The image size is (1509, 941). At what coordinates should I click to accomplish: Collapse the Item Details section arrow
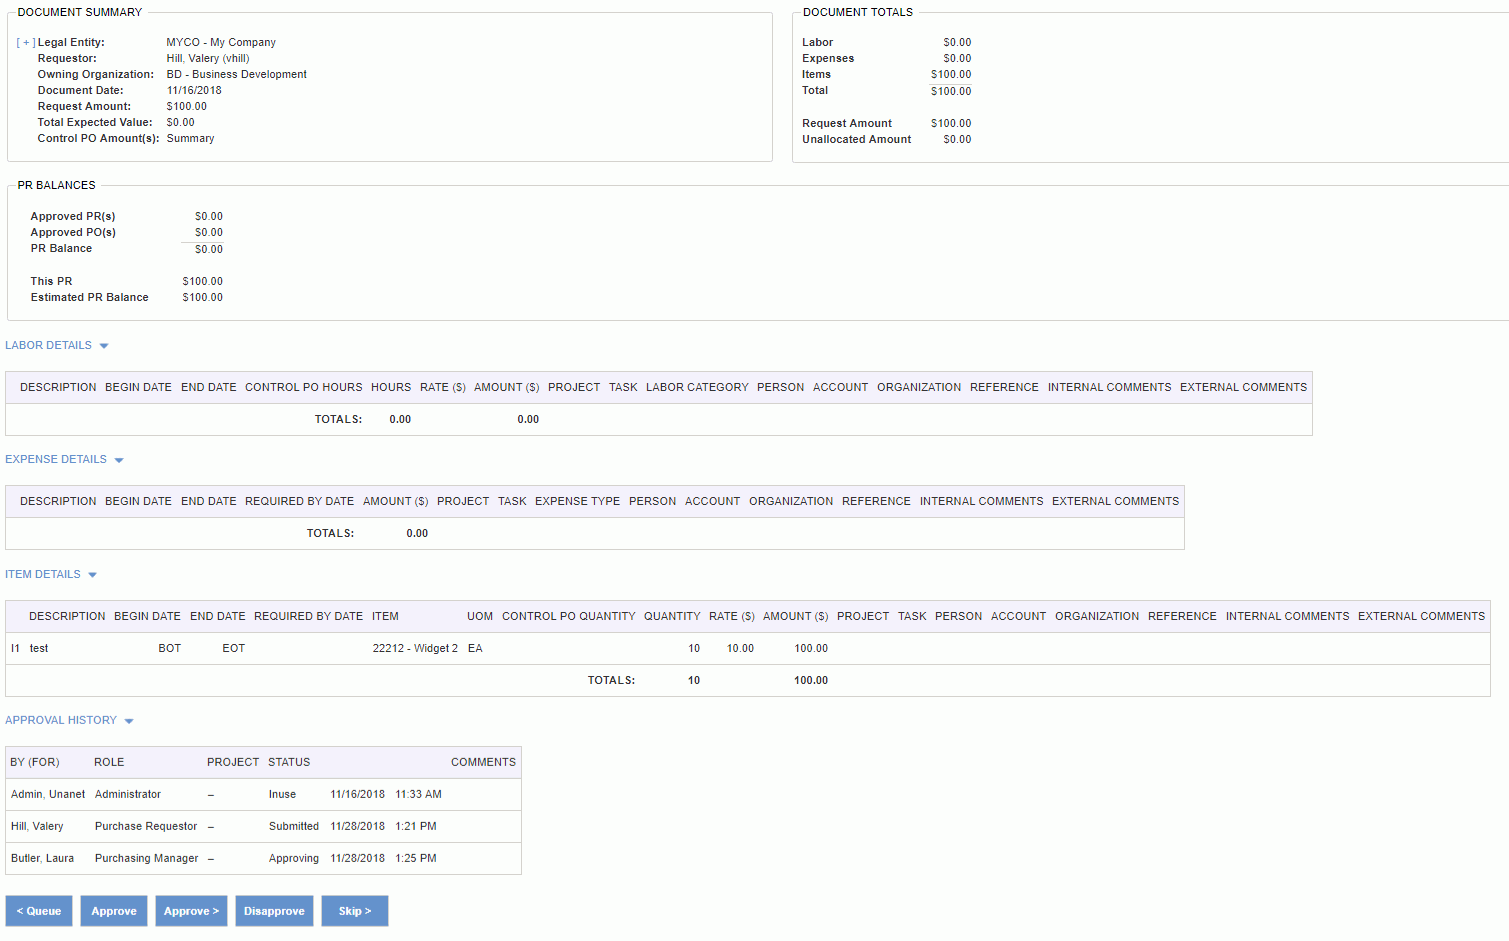pyautogui.click(x=93, y=575)
